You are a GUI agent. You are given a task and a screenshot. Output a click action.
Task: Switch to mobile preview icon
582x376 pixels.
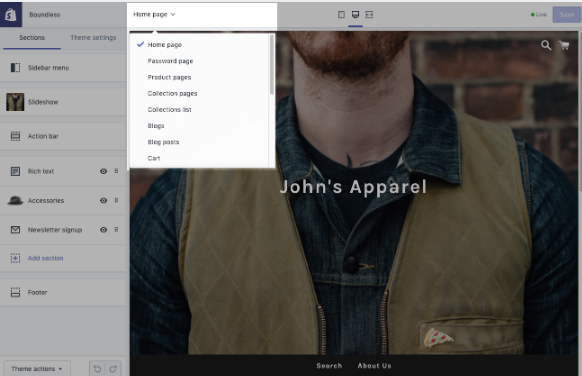(x=341, y=14)
